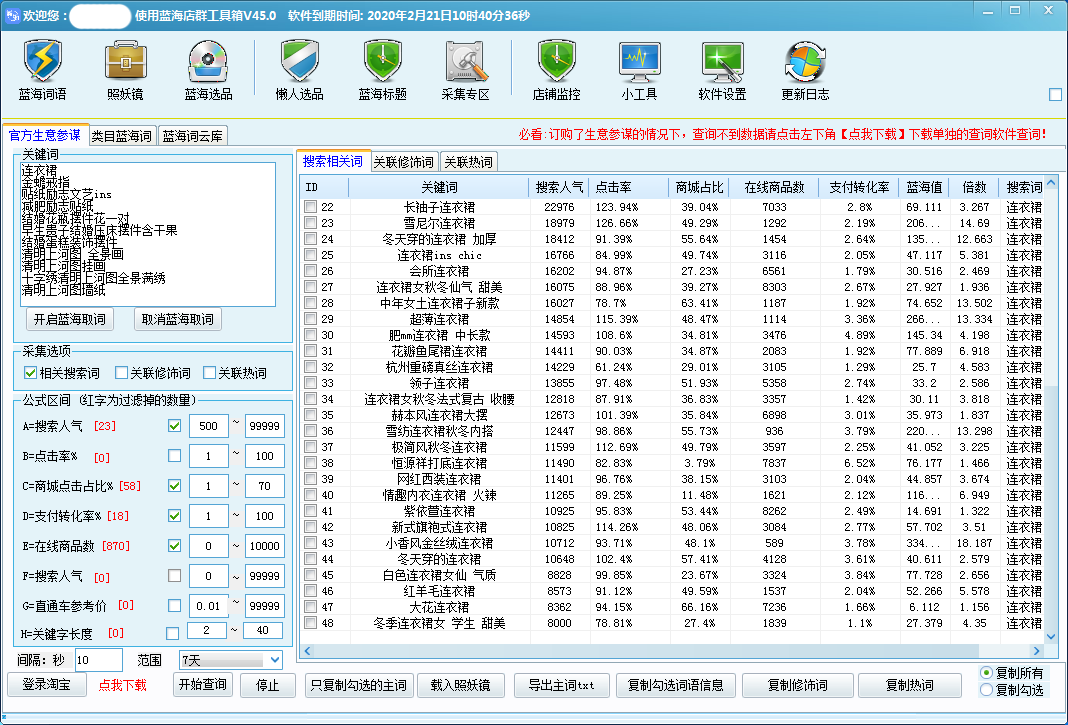This screenshot has height=725, width=1068.
Task: Click the 开启蓝海取词 button
Action: tap(69, 319)
